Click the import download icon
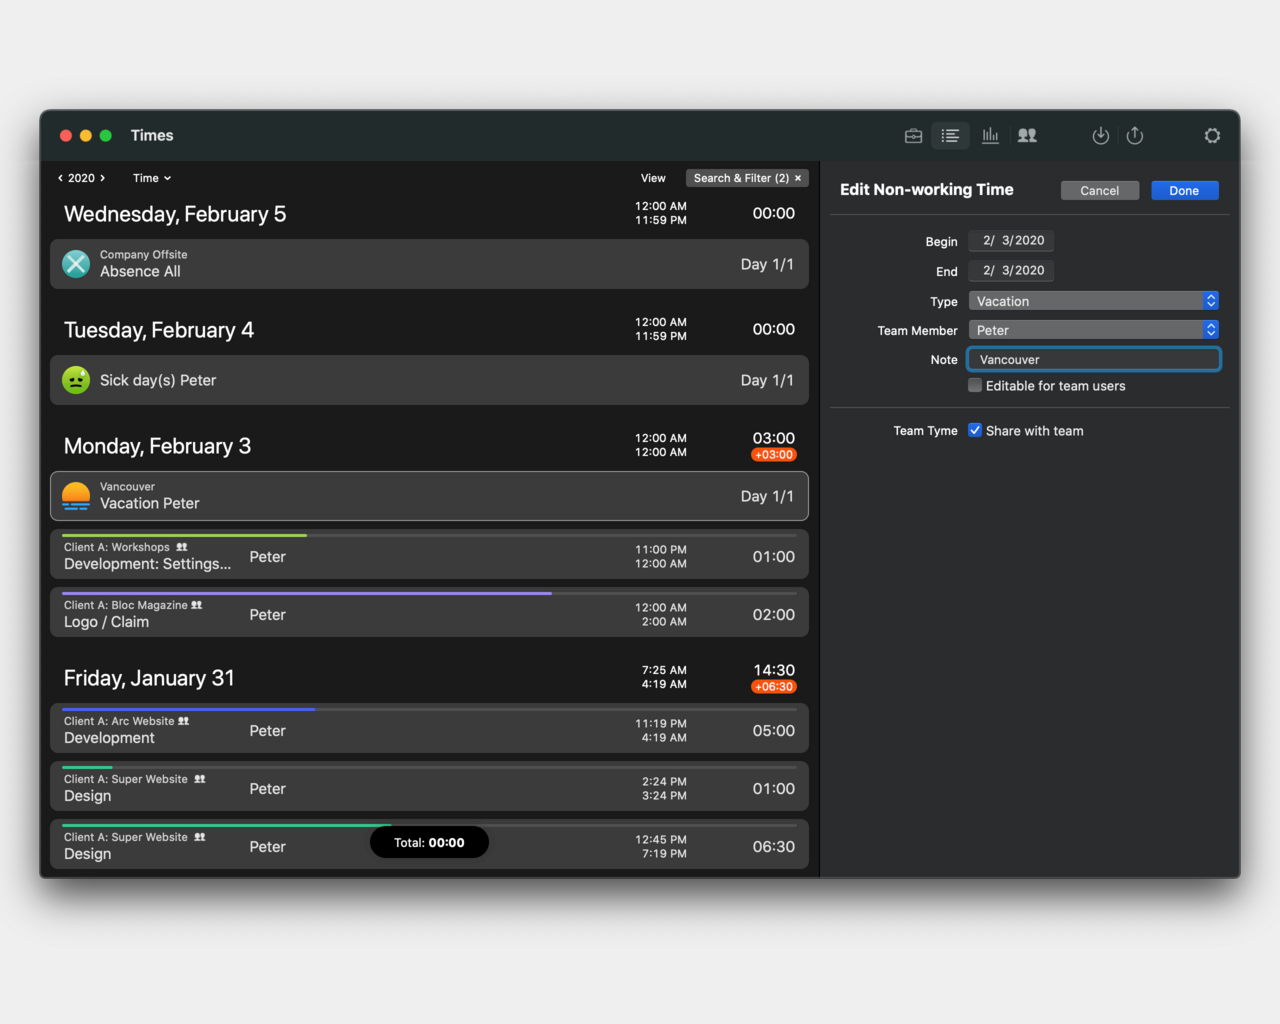Image resolution: width=1280 pixels, height=1024 pixels. (1100, 136)
